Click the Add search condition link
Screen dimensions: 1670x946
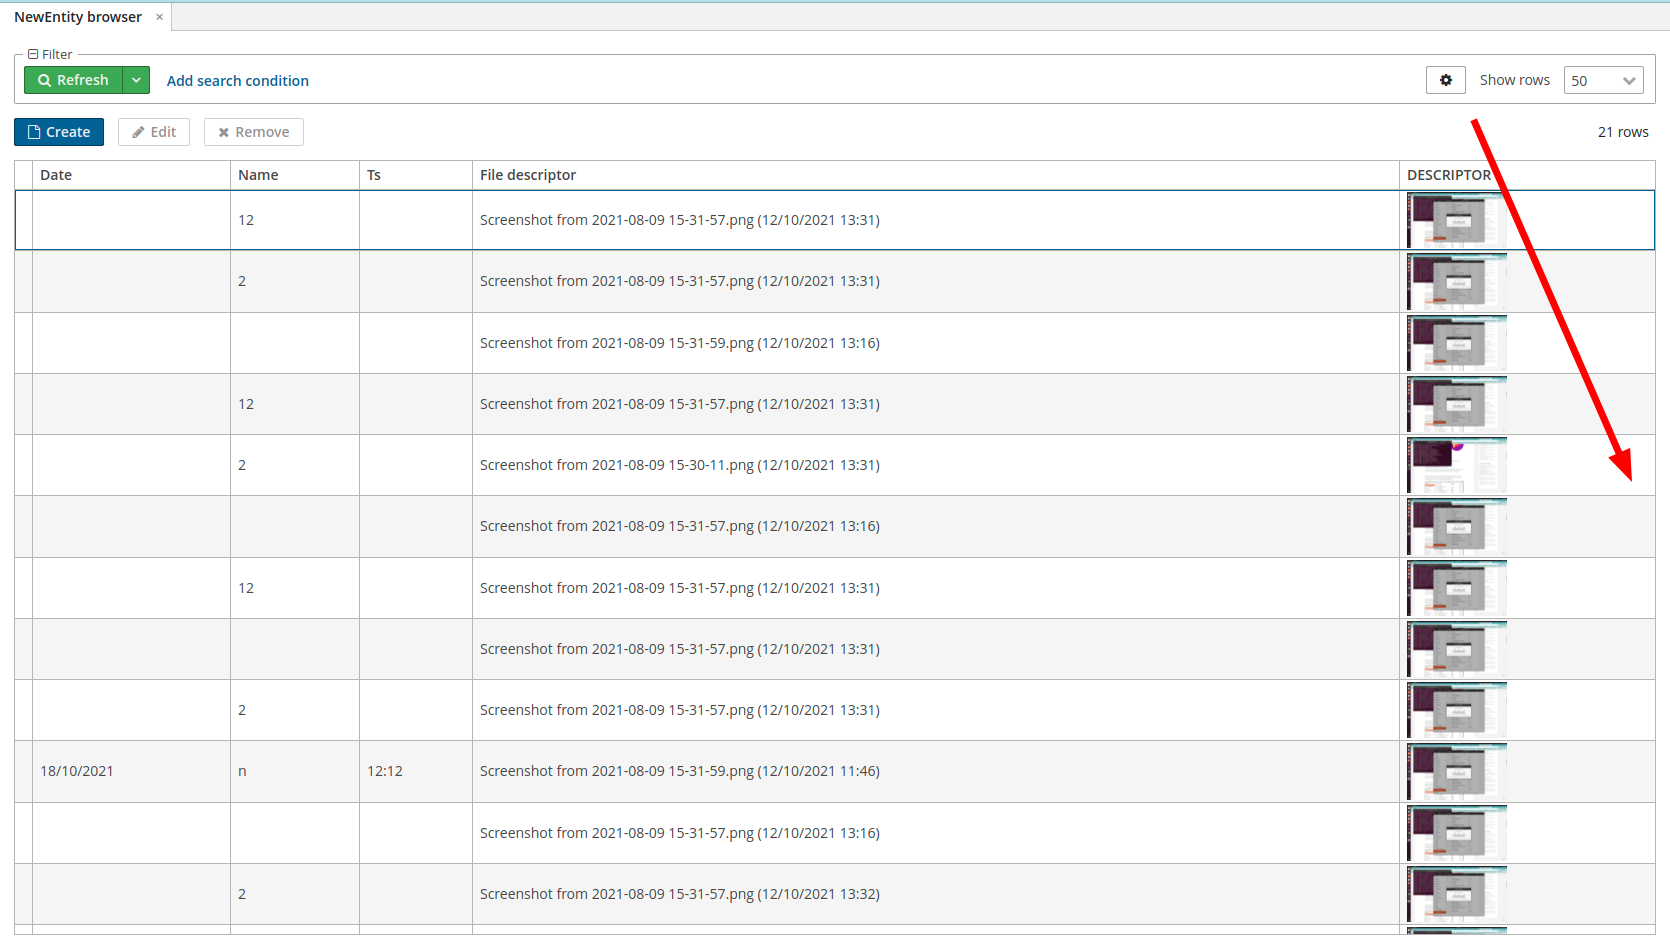click(237, 80)
